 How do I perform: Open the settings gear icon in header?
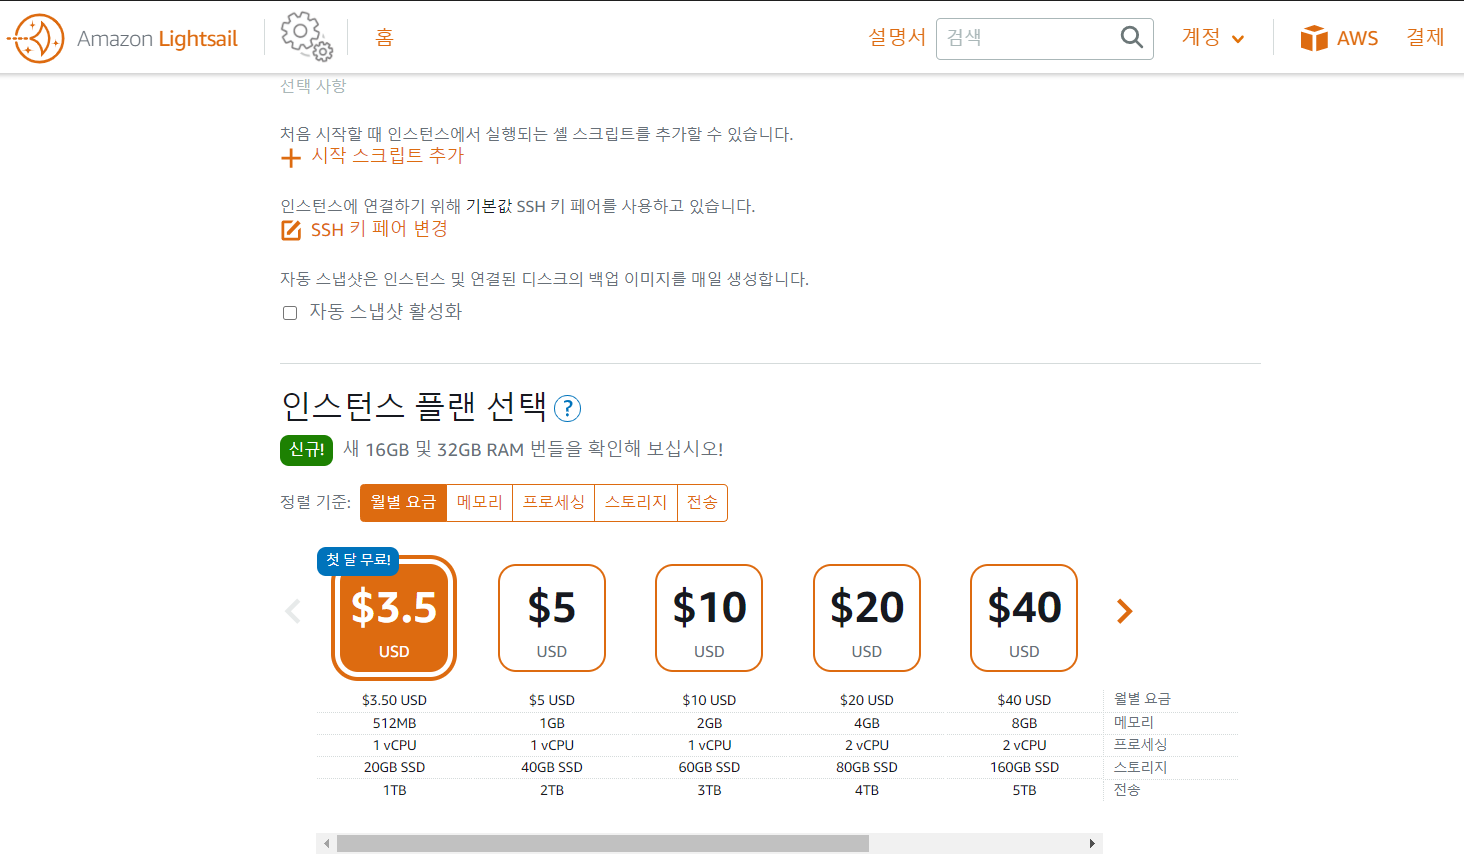coord(306,37)
